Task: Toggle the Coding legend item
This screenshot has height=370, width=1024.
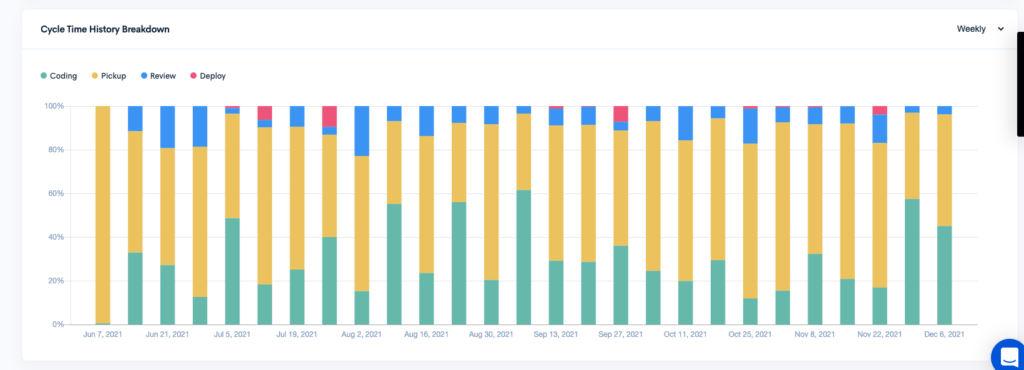Action: pos(59,76)
